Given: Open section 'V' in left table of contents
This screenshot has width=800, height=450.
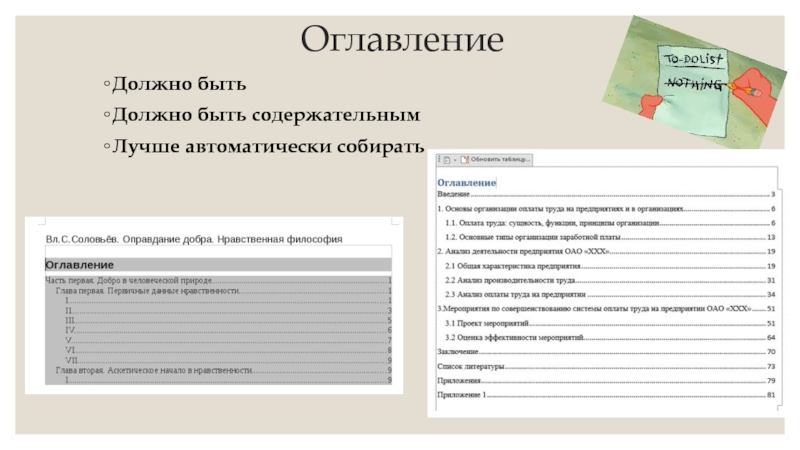Looking at the screenshot, I should click(x=228, y=340).
